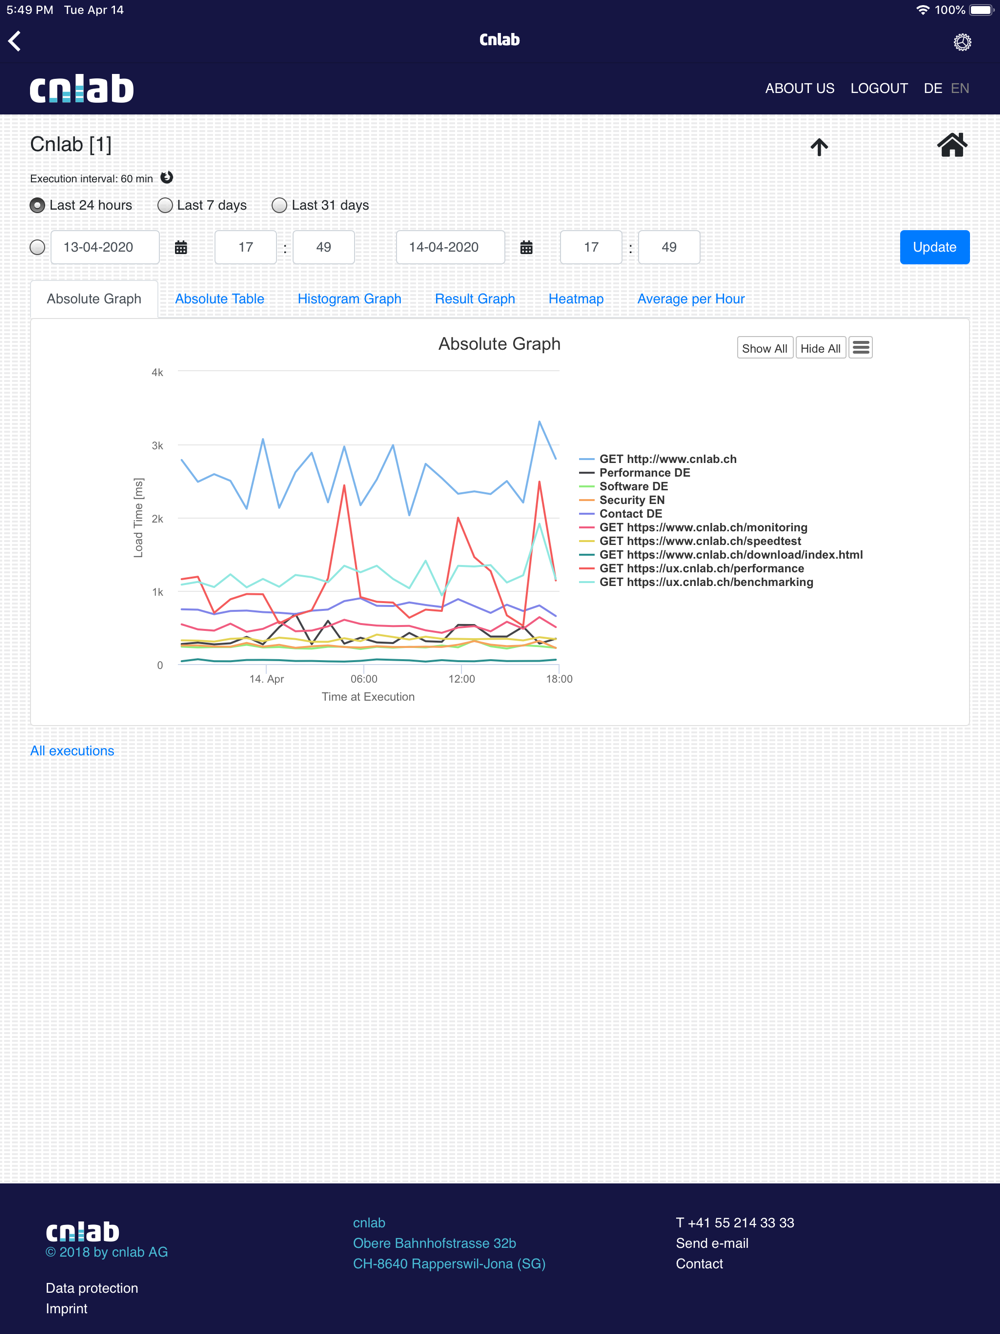Click the cnlab address link in footer
Viewport: 1000px width, 1334px height.
pos(449,1243)
